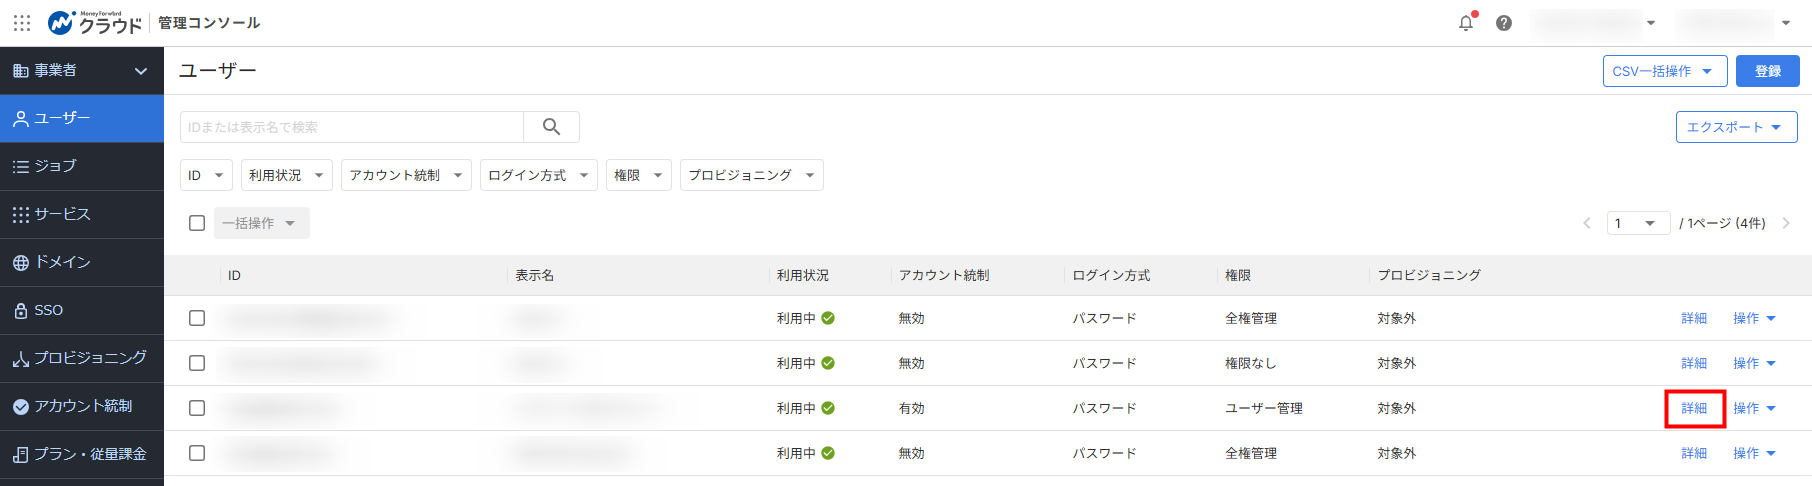Screen dimensions: 1812x486
Task: Expand the CSV一括操作 dropdown
Action: 1665,71
